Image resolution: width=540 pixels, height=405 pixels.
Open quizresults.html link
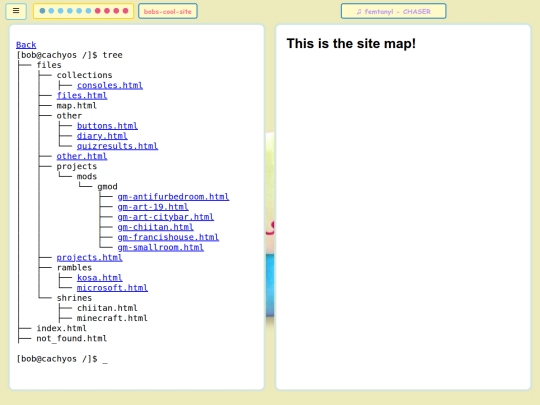(x=117, y=146)
